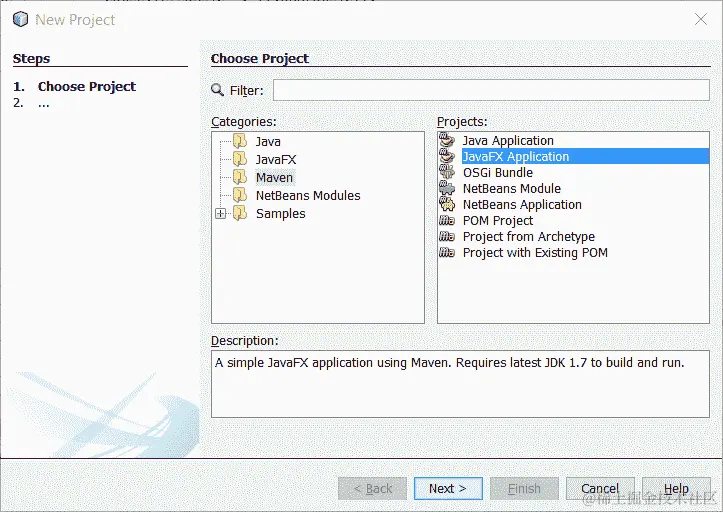
Task: Click the NetBeans Application project icon
Action: coord(447,204)
